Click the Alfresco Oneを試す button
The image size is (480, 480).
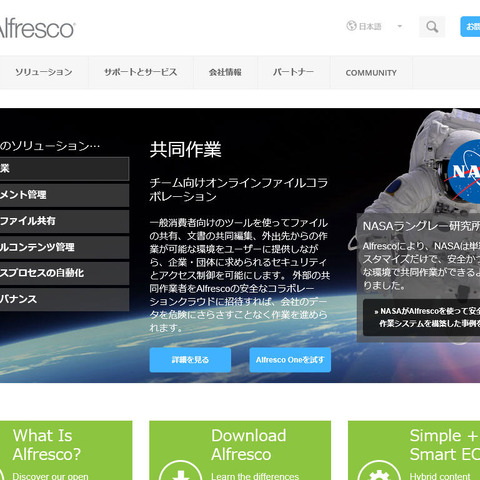click(290, 360)
